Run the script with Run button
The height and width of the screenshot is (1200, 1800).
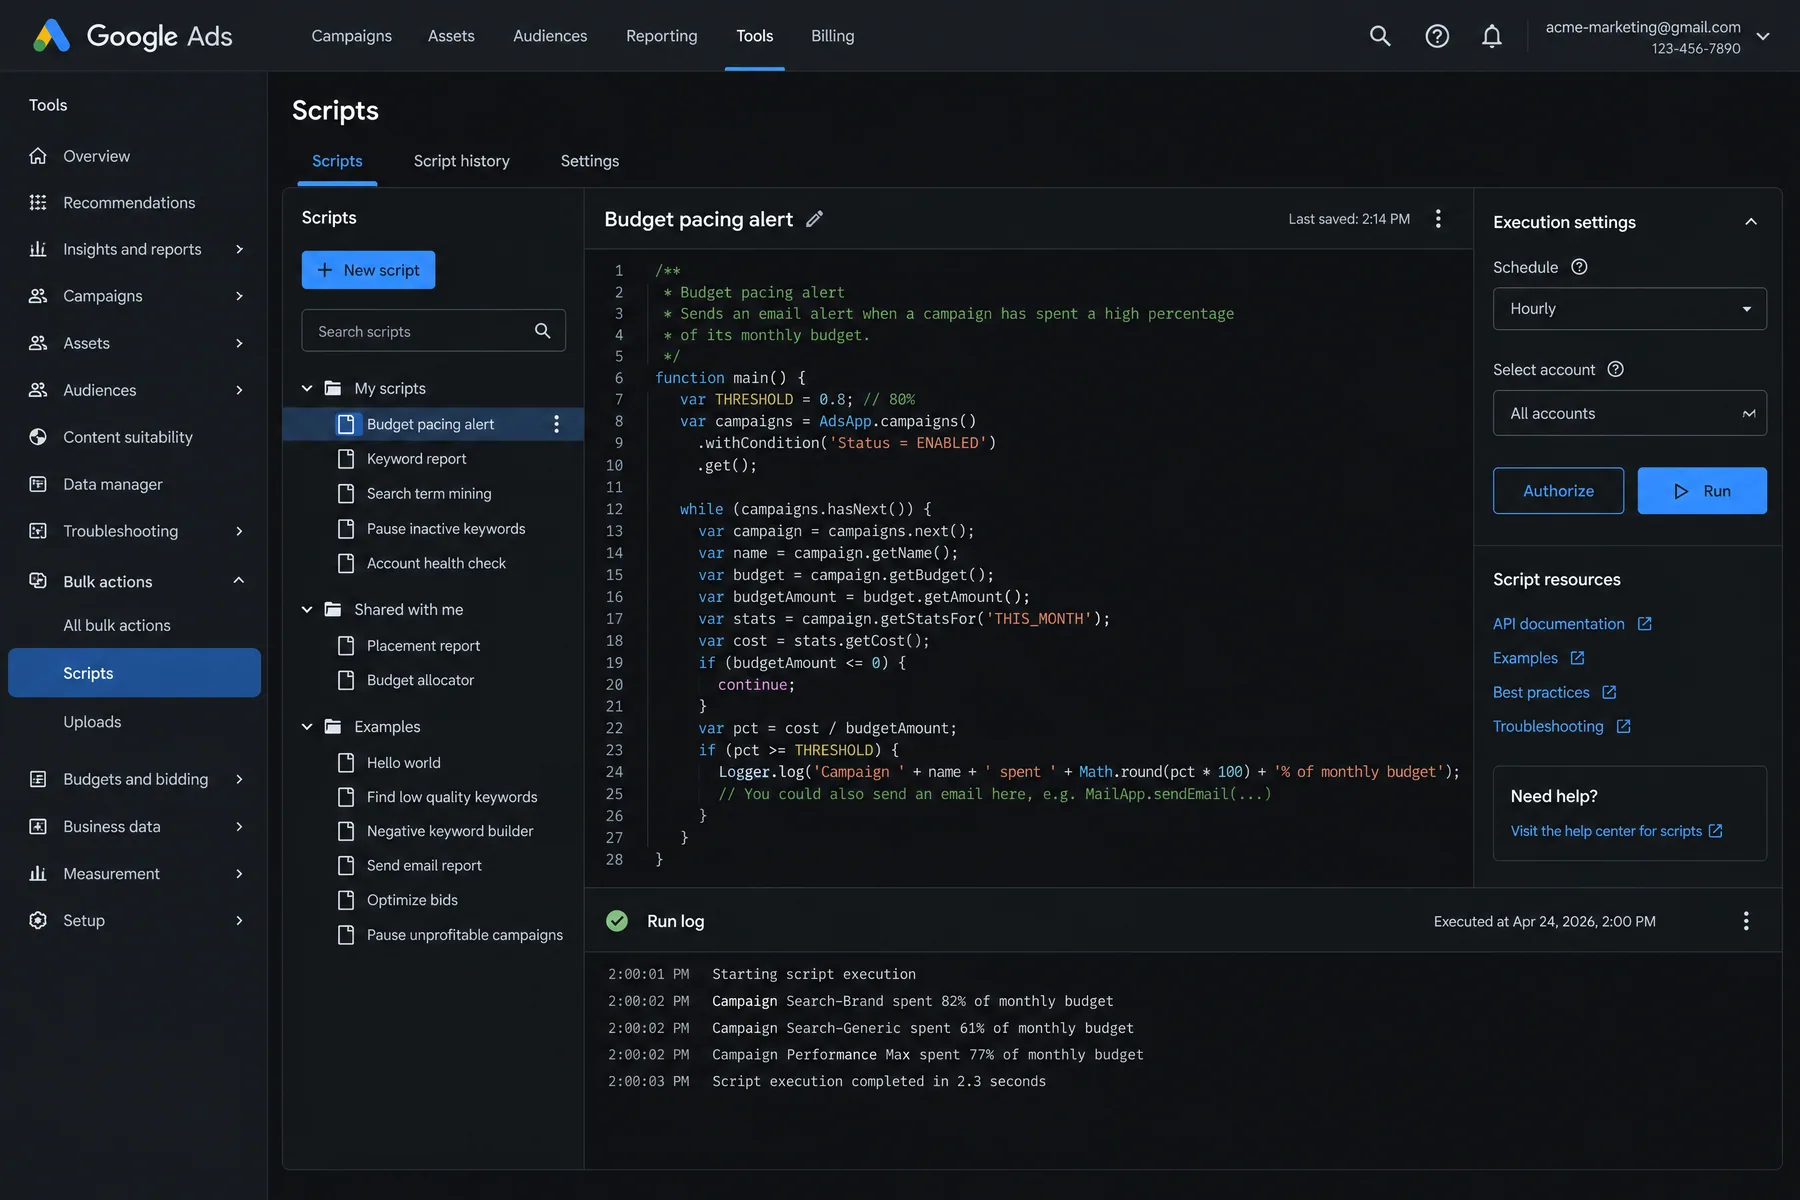tap(1702, 491)
